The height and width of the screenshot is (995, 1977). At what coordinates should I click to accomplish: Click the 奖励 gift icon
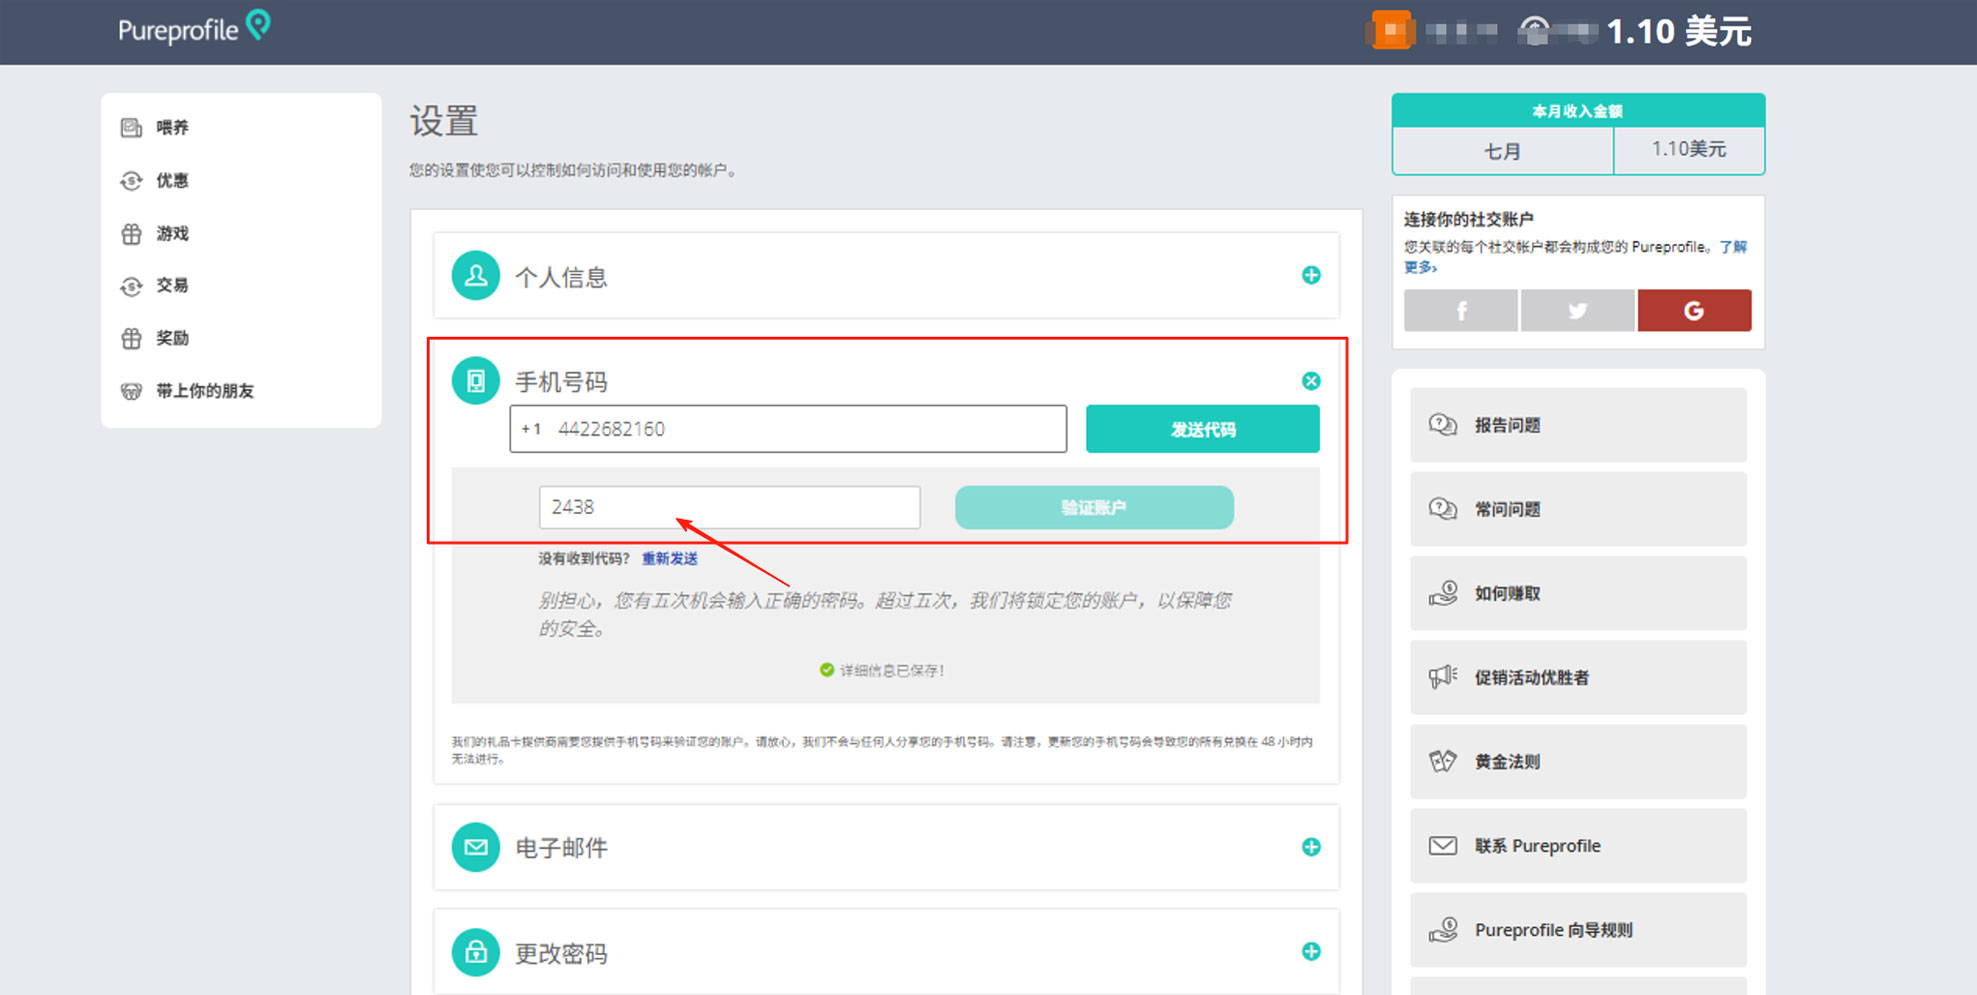(x=131, y=338)
